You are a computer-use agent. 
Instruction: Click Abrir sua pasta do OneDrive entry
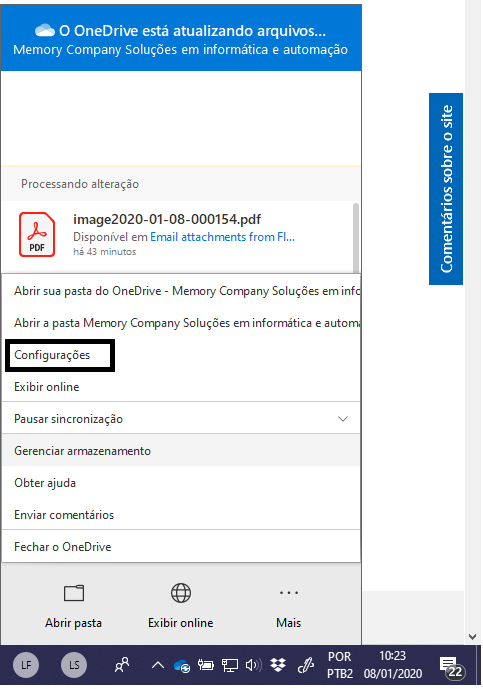point(181,291)
